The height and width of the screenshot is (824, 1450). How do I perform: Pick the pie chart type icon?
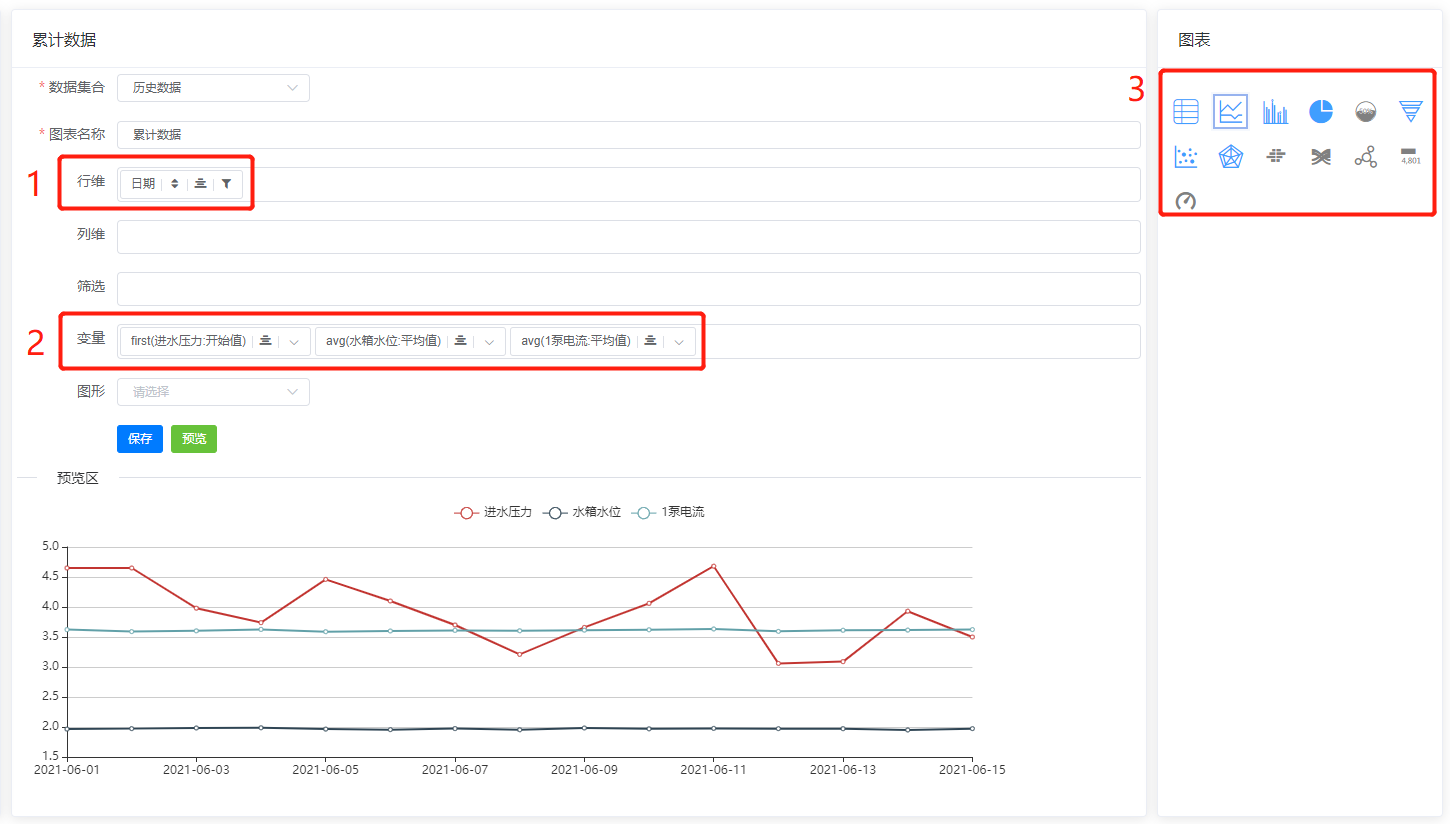pos(1320,112)
